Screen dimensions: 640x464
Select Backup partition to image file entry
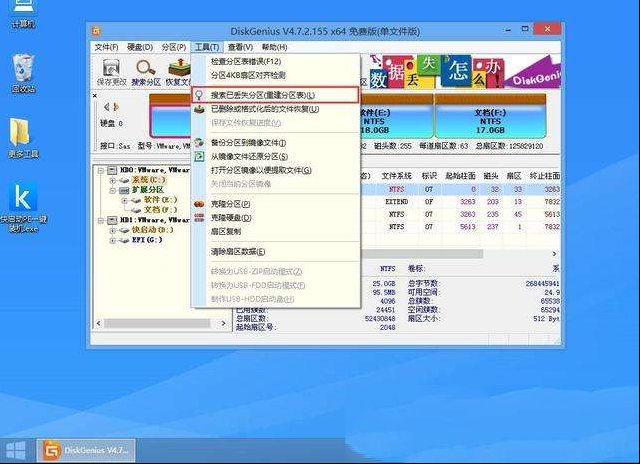click(x=276, y=143)
